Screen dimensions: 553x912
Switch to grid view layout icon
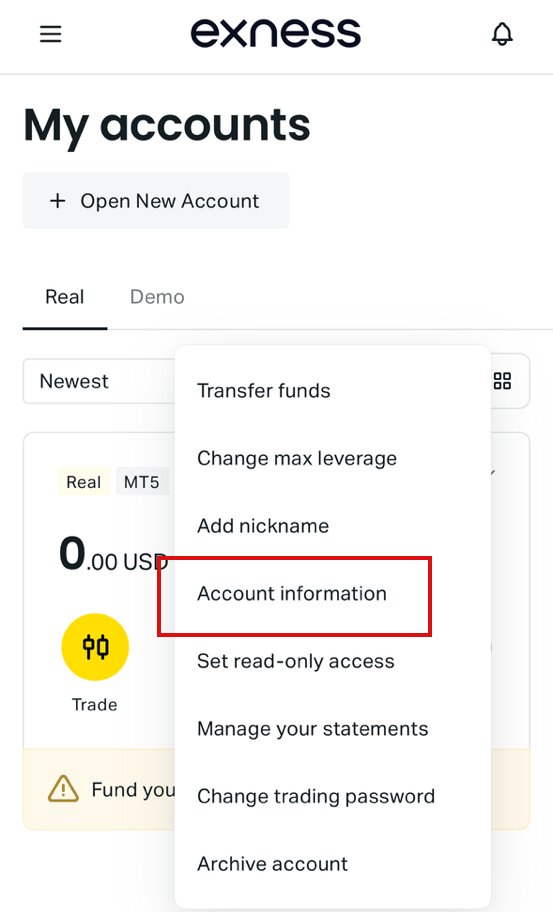coord(502,381)
